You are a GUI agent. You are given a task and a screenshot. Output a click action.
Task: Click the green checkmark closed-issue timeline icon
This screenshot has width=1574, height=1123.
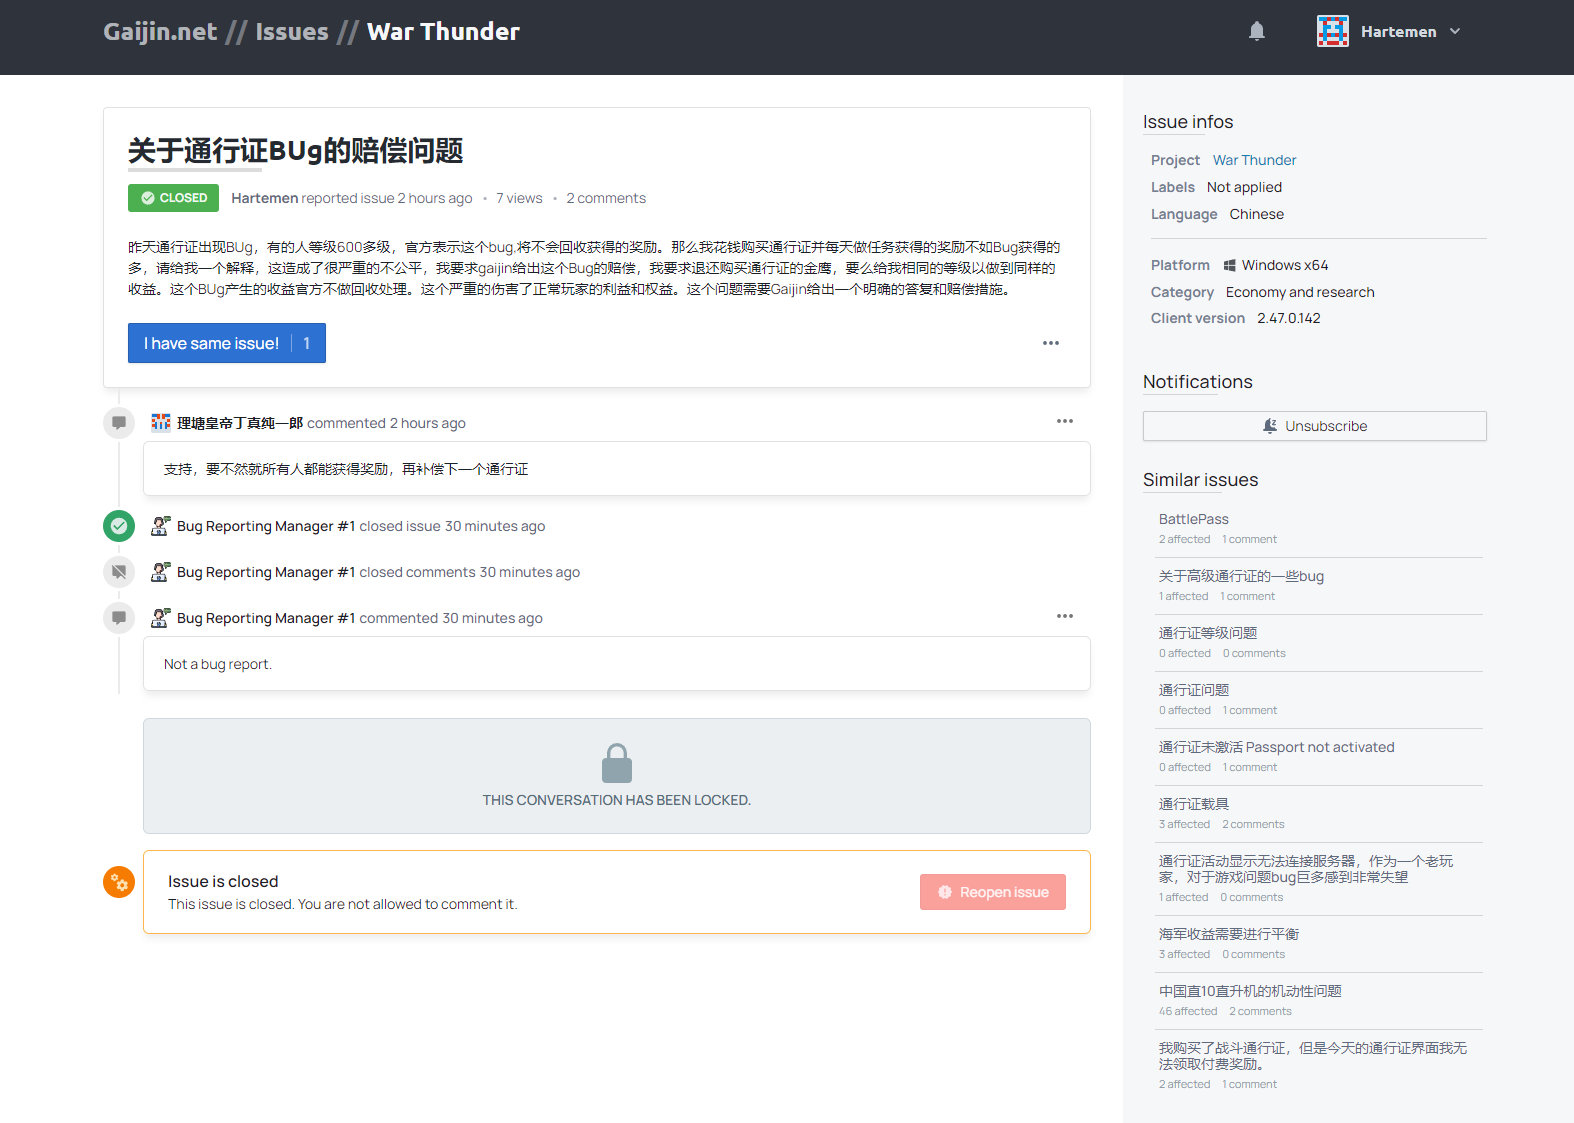[x=119, y=525]
